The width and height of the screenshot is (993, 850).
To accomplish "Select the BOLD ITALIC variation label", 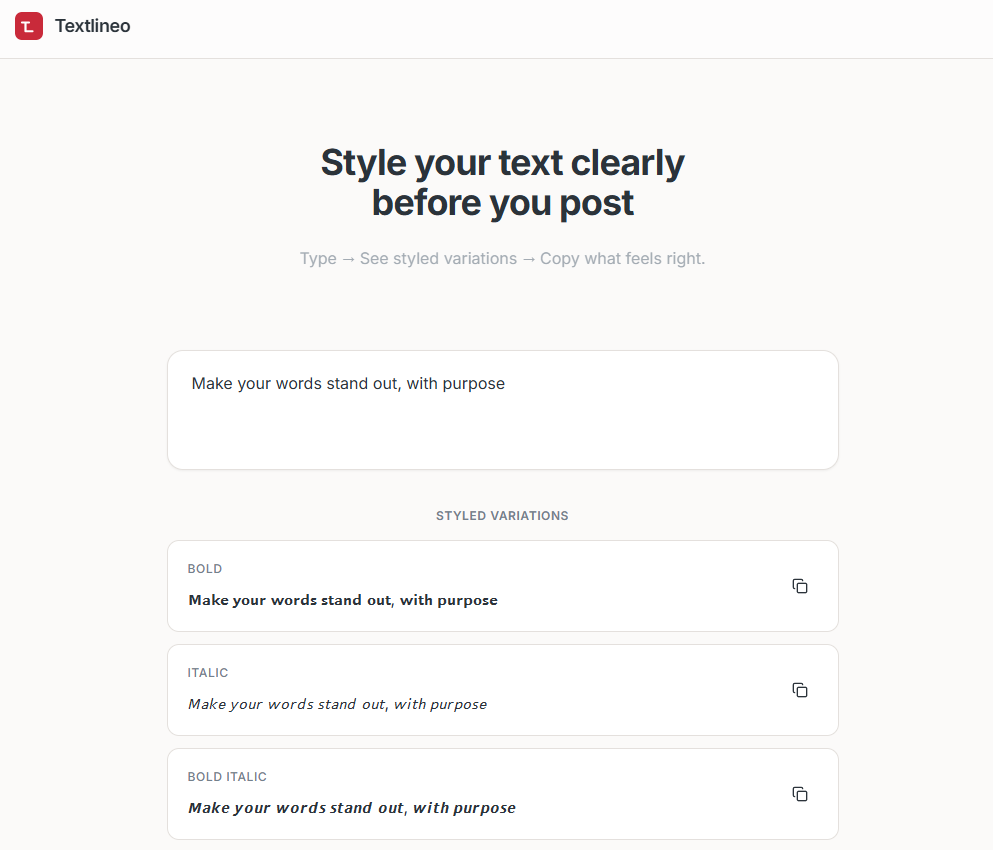I will pos(227,776).
